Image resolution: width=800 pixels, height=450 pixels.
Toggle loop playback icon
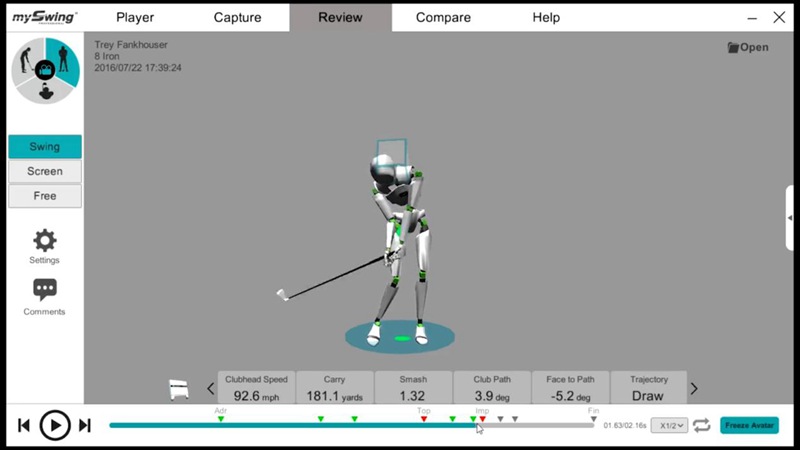(x=702, y=425)
